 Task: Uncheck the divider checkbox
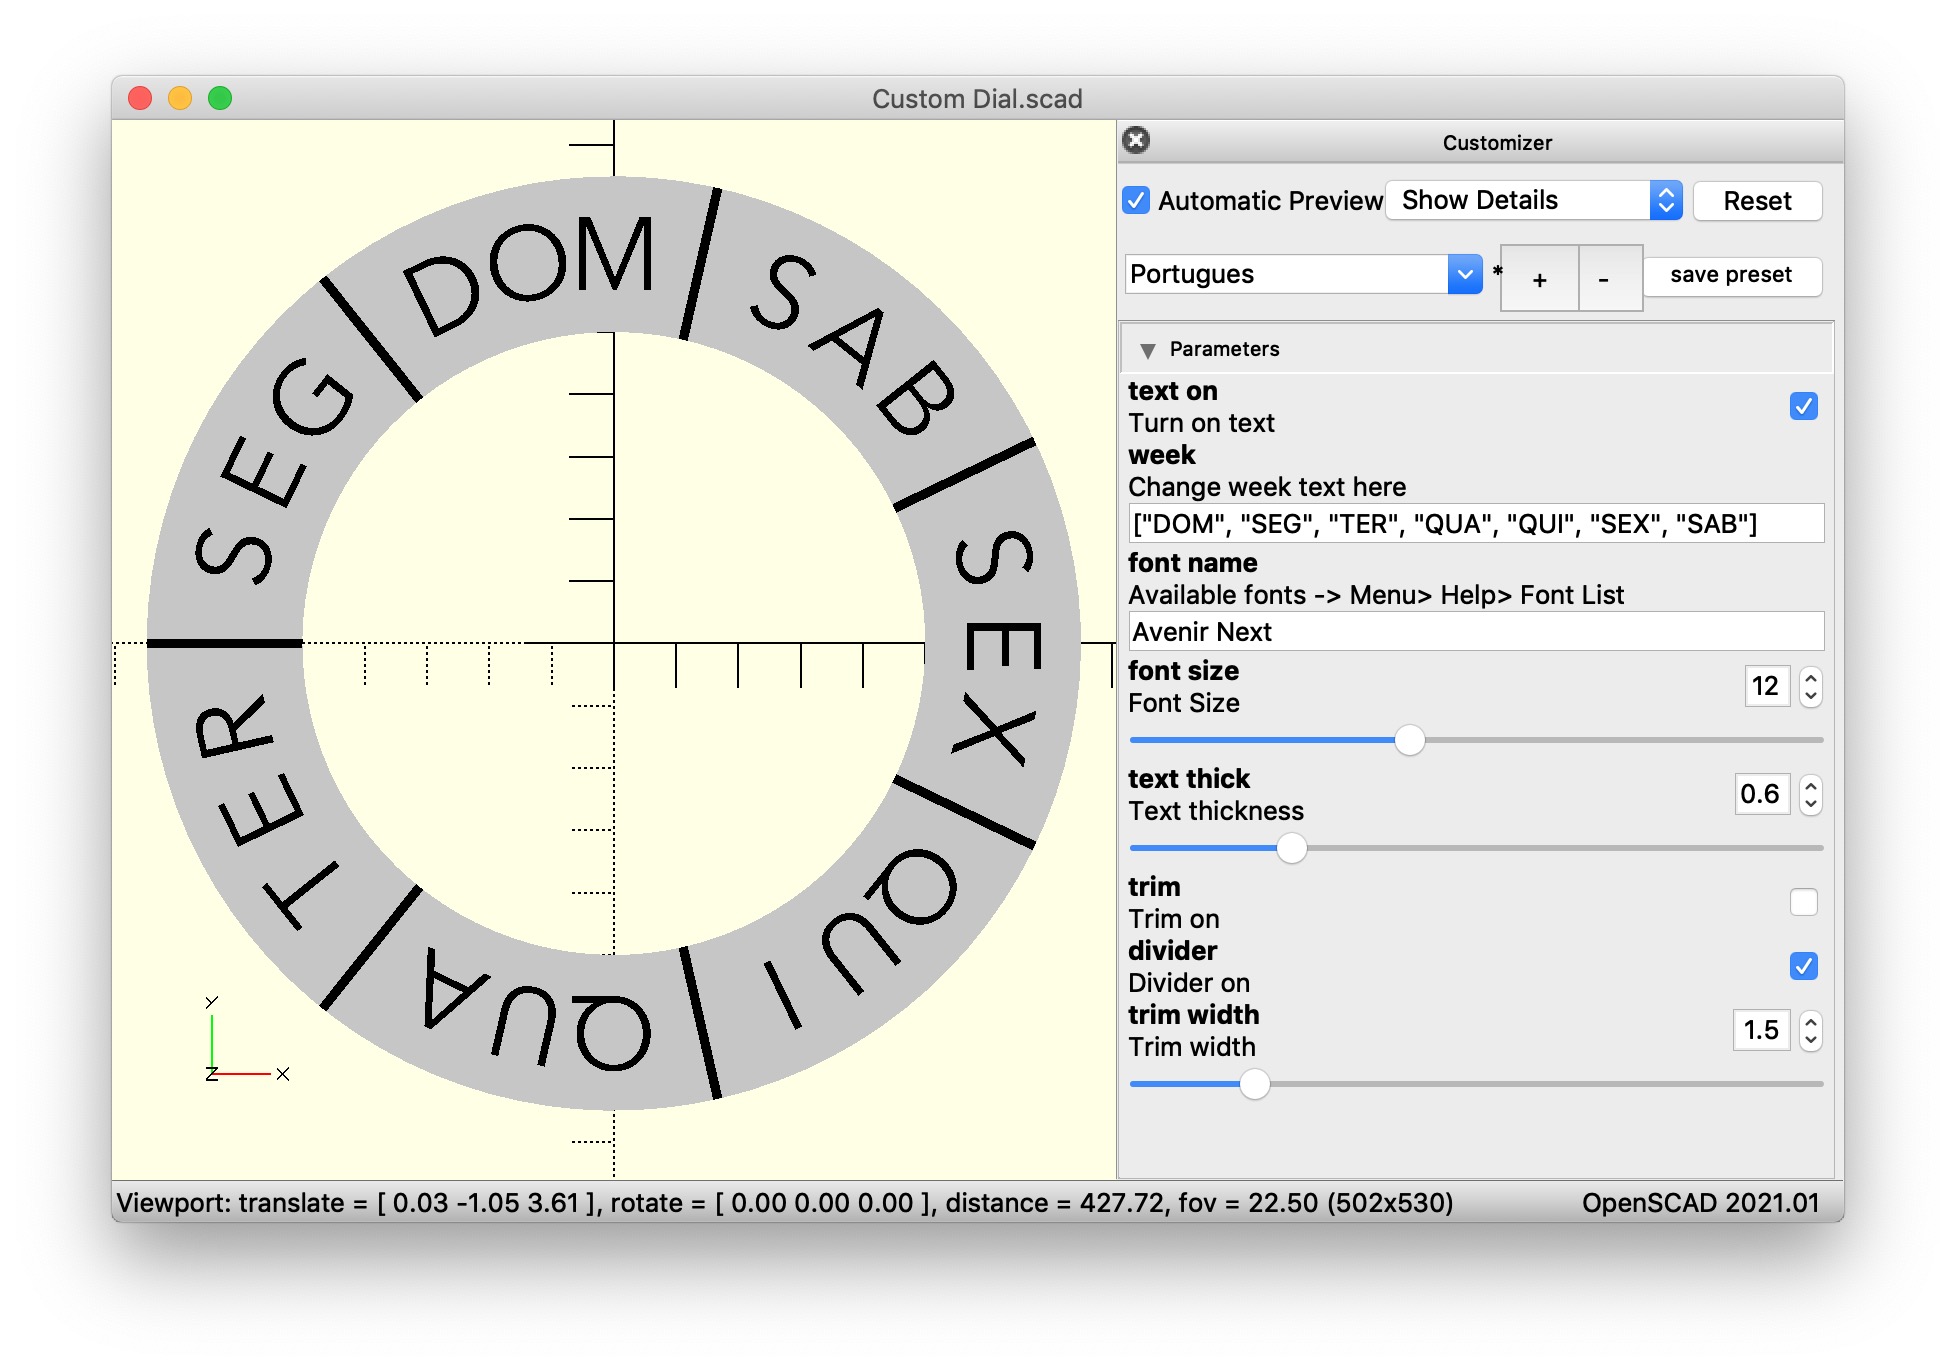(x=1803, y=966)
